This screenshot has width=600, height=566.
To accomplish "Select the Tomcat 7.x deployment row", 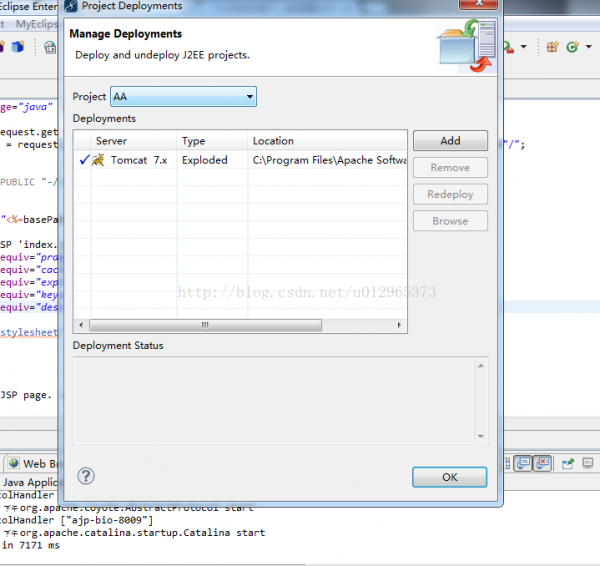I will pos(240,160).
